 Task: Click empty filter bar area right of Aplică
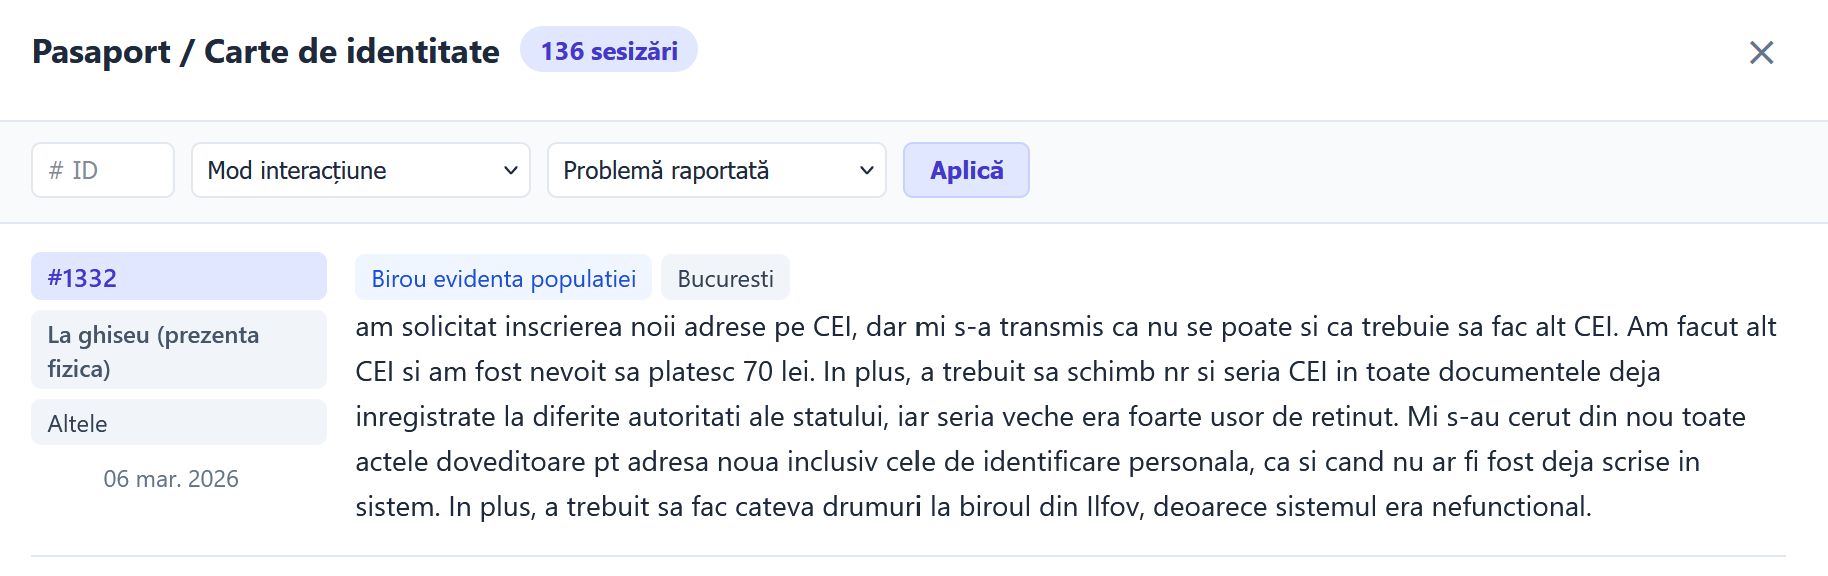pos(1400,171)
